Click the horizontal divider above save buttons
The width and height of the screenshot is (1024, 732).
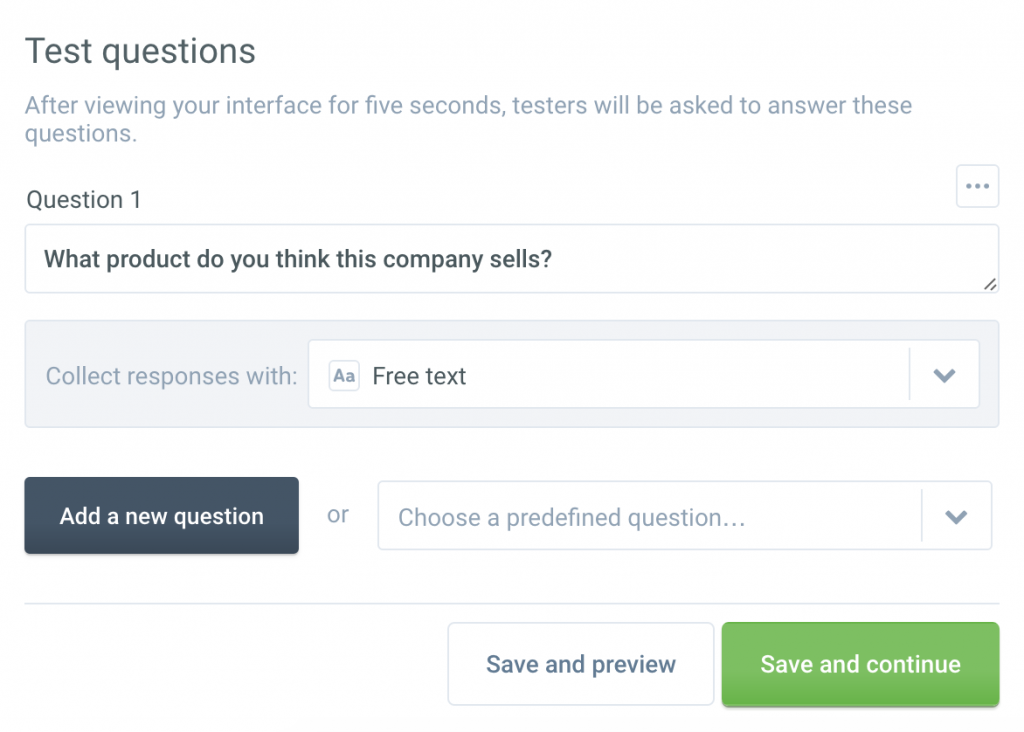click(511, 604)
